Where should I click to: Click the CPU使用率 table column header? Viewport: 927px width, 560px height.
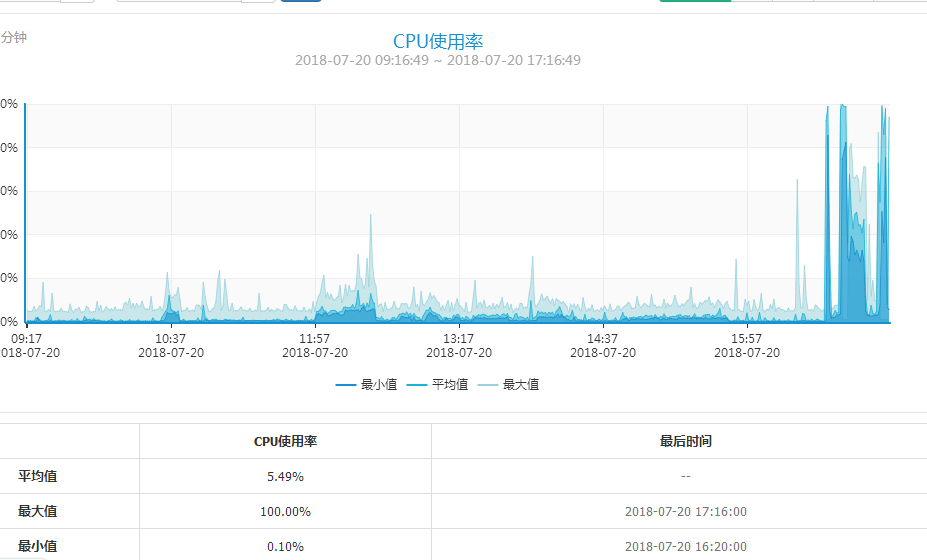(x=285, y=441)
